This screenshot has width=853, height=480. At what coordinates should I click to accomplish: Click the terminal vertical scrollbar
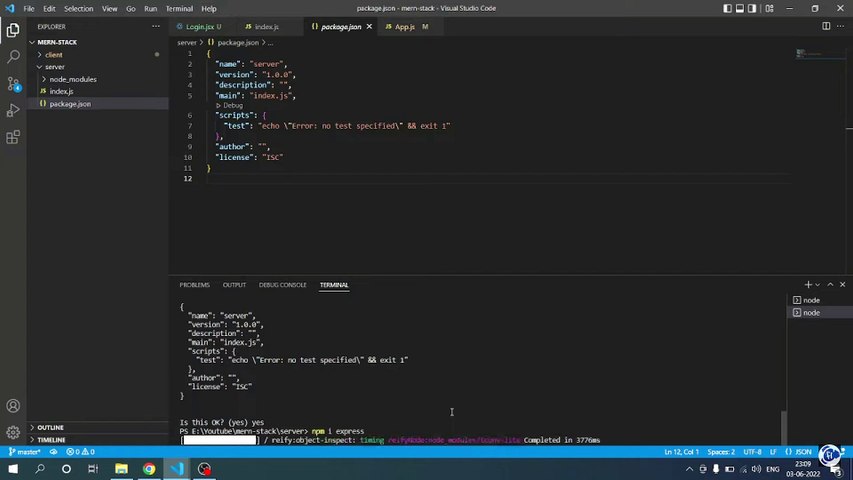coord(783,427)
